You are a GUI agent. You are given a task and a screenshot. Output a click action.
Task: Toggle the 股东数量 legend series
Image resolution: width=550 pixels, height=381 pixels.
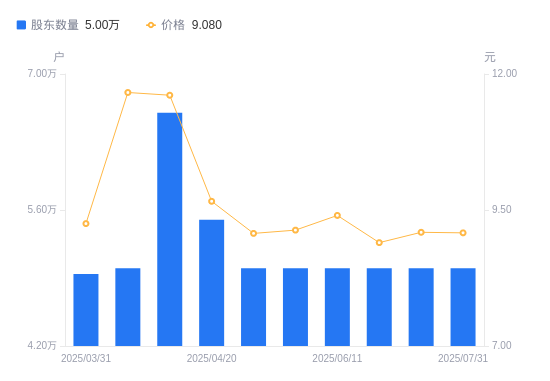(68, 25)
